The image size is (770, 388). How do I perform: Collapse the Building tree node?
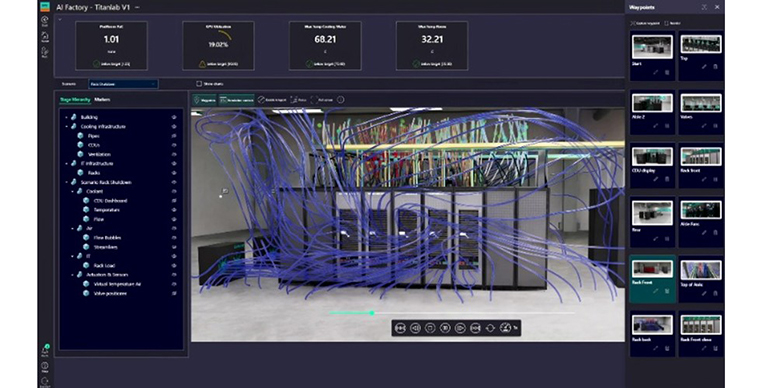point(67,117)
